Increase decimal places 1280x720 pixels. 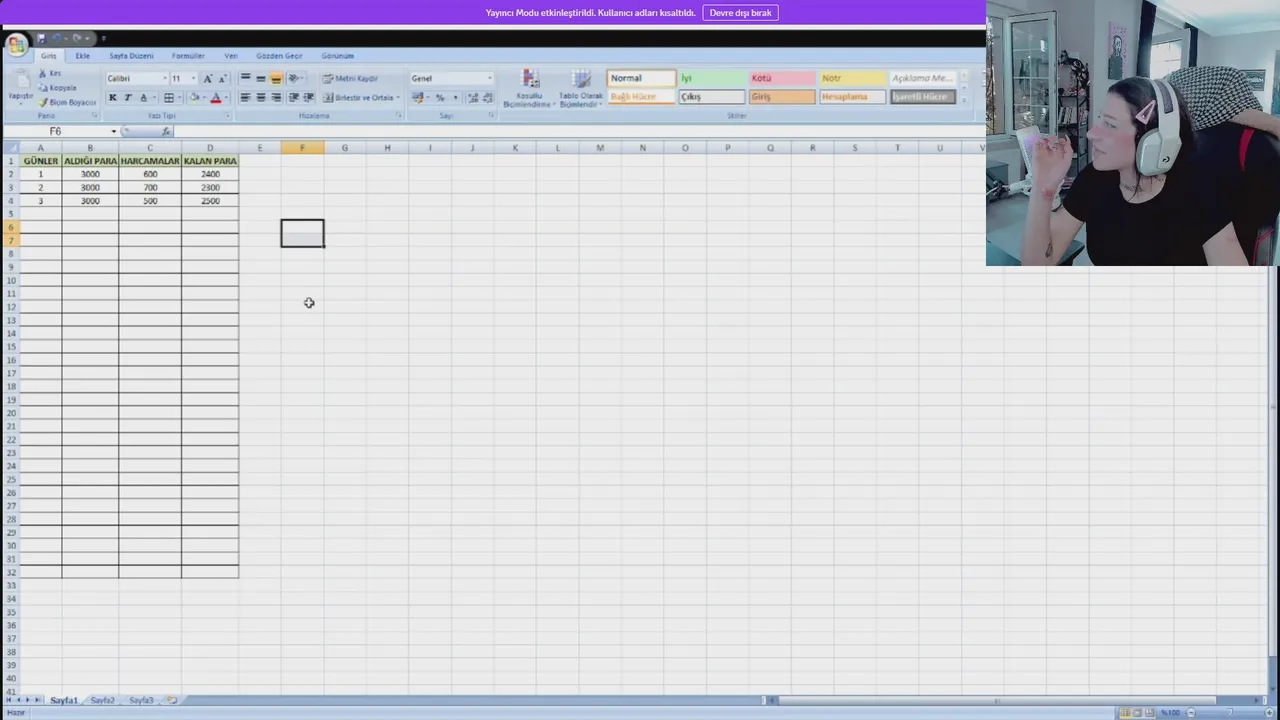pyautogui.click(x=473, y=98)
